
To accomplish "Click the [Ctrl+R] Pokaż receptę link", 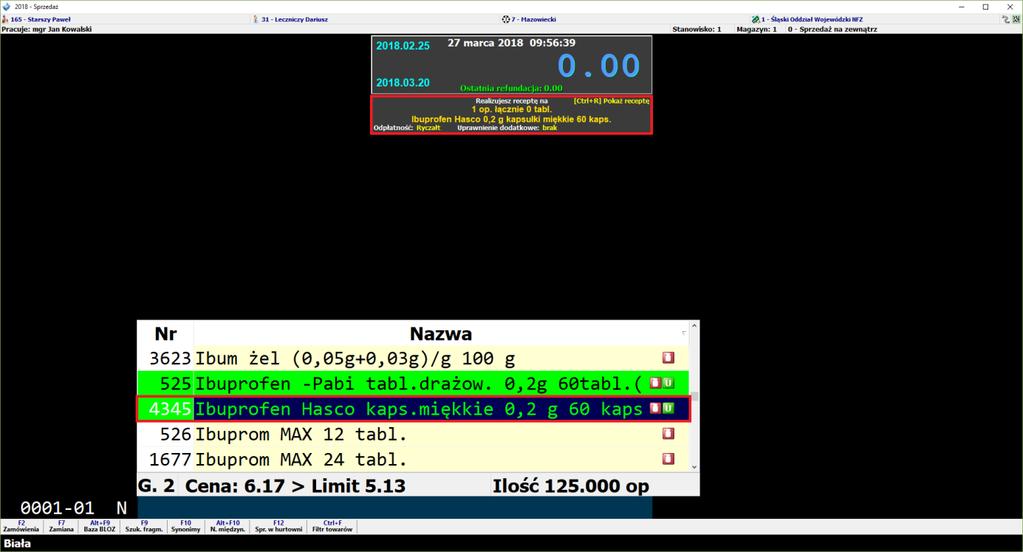I will click(x=611, y=101).
